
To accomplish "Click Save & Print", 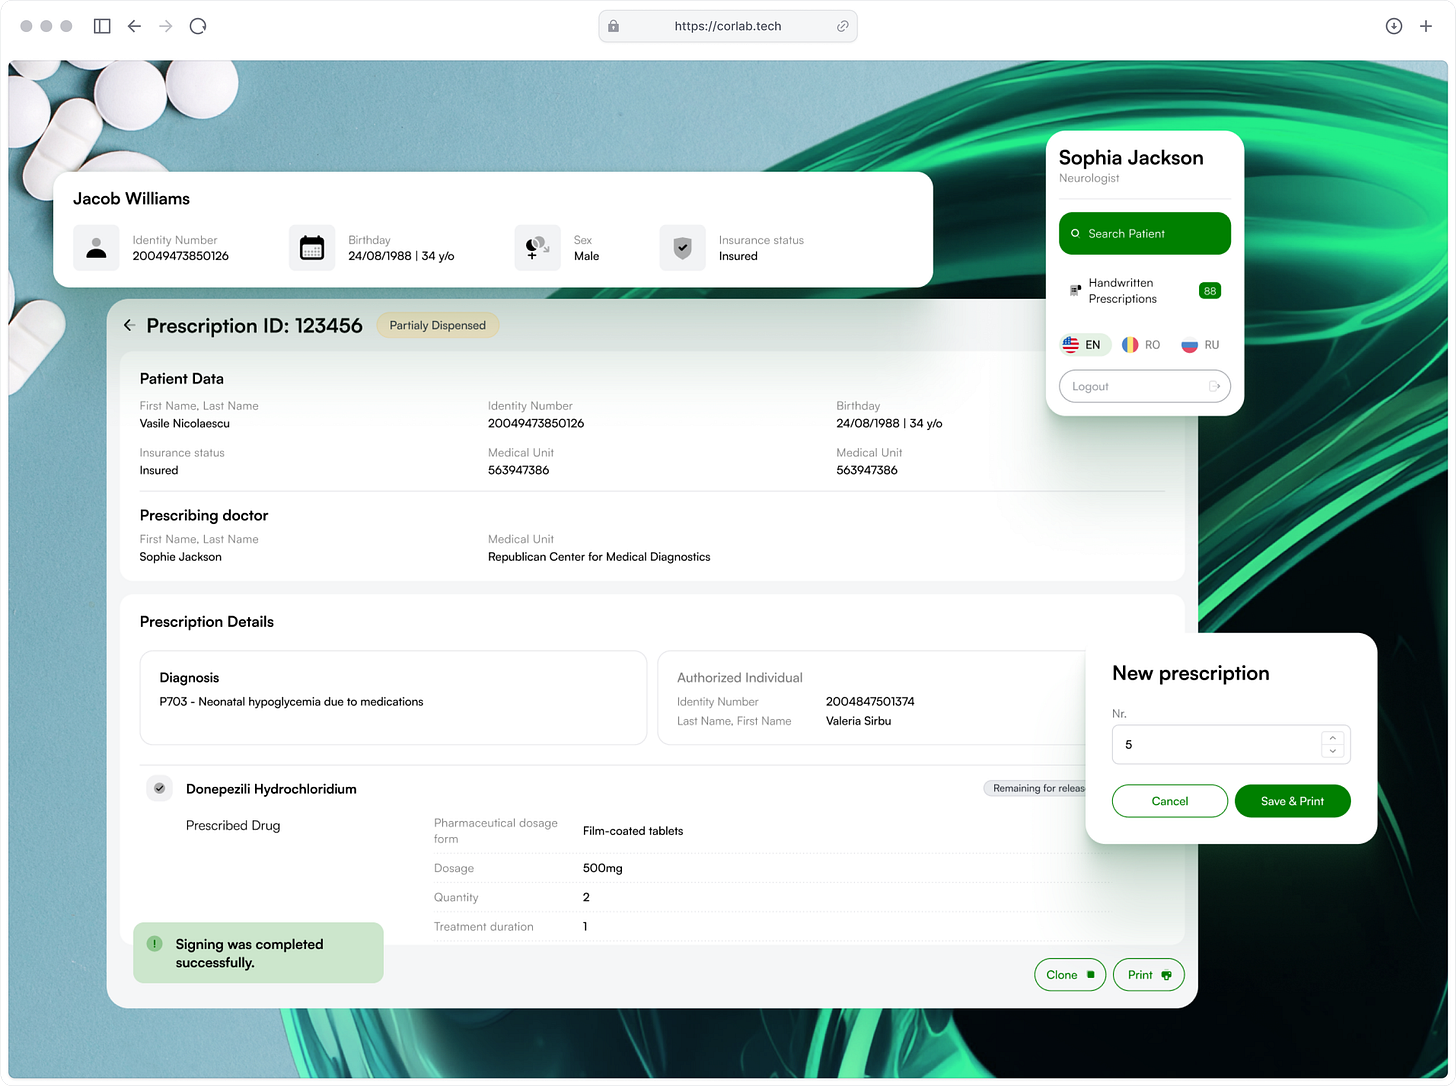I will click(x=1292, y=801).
